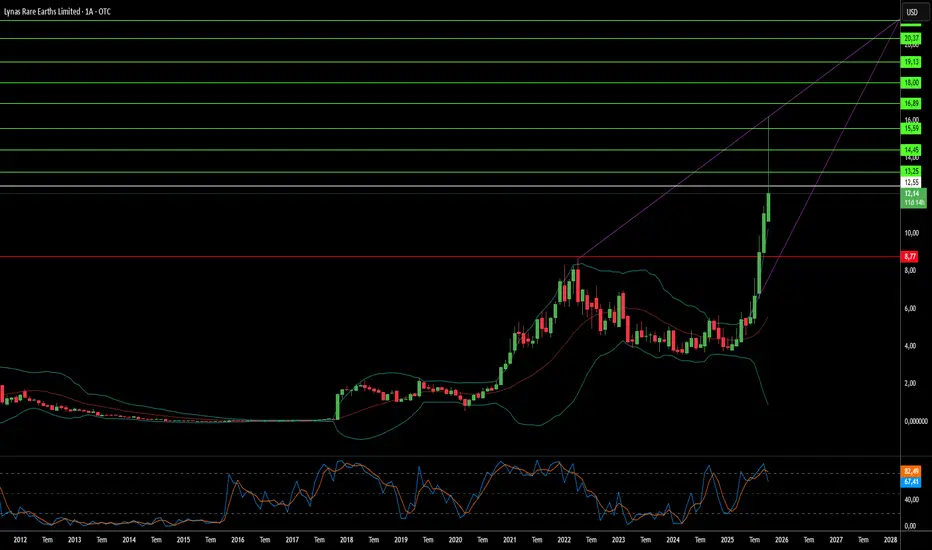Click the 2018 label on time axis
This screenshot has height=550, width=932.
[347, 540]
